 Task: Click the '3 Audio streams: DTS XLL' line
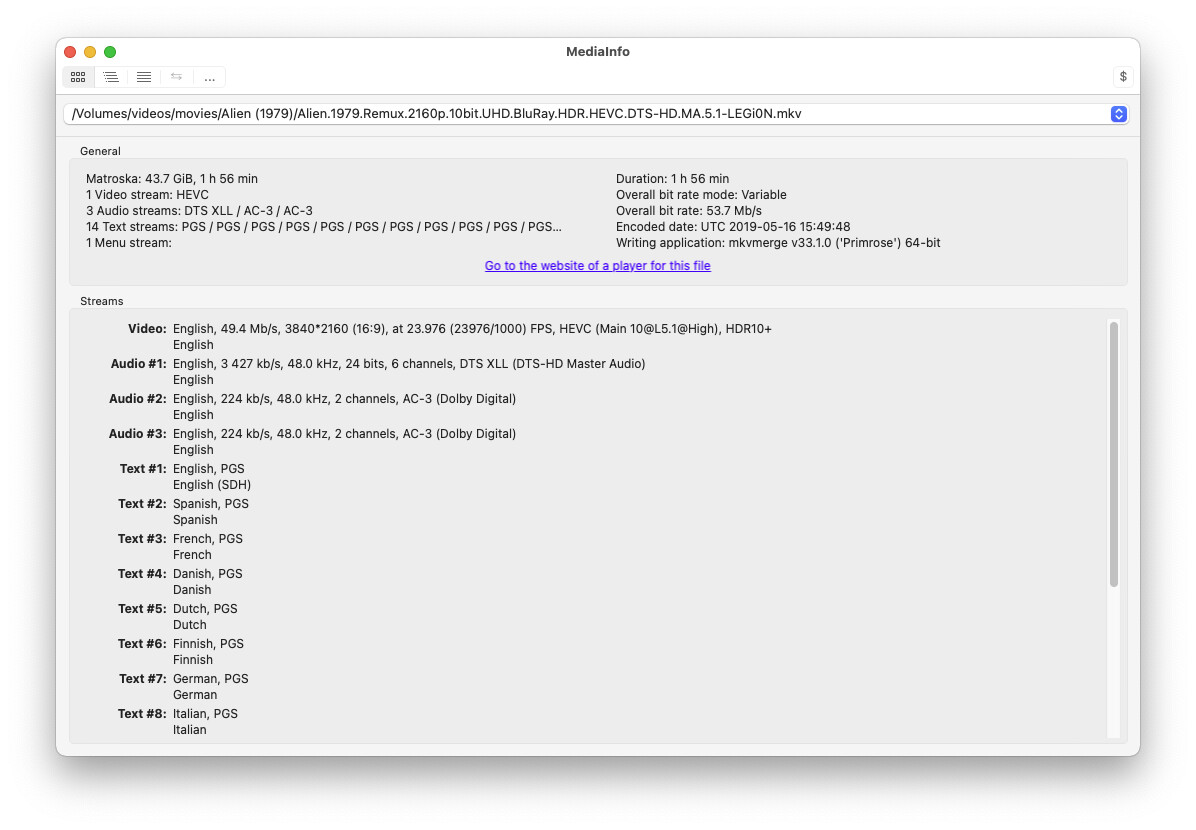pyautogui.click(x=199, y=211)
